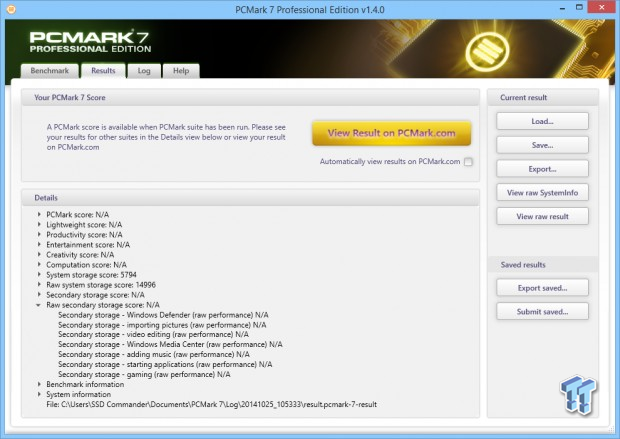620x439 pixels.
Task: Expand the Raw system storage score row
Action: 39,284
